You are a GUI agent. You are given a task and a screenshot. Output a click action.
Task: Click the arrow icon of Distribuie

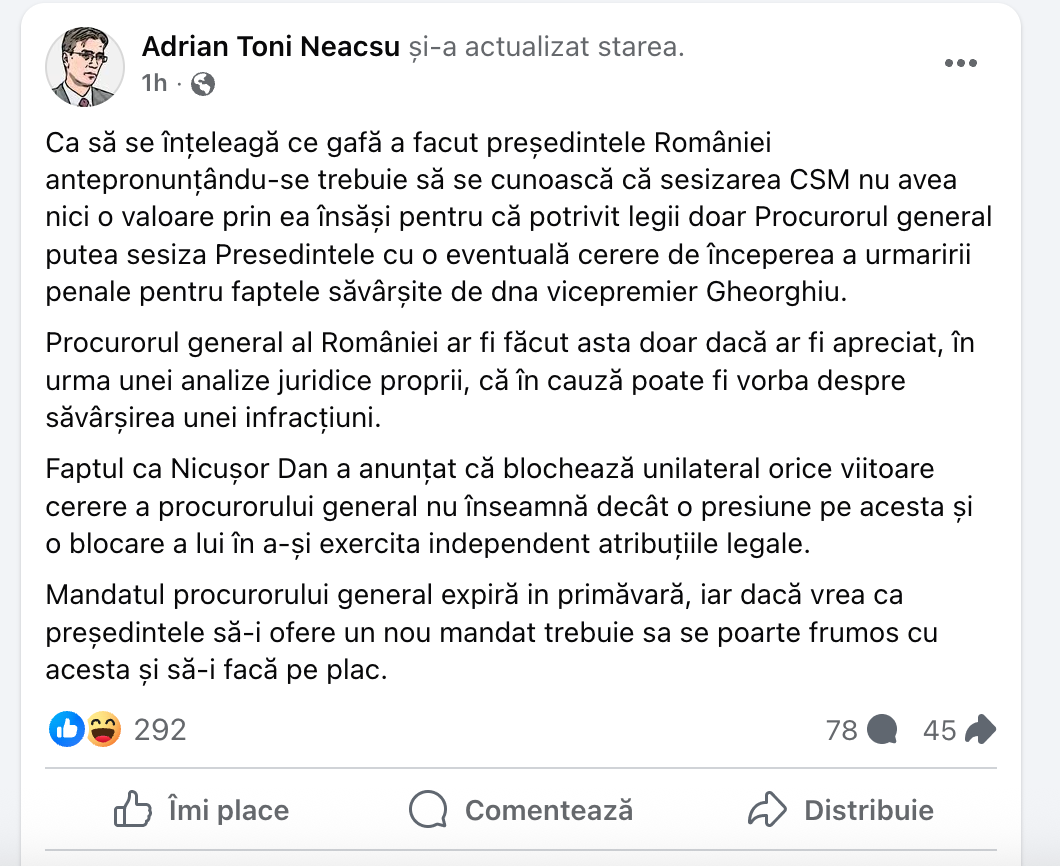pyautogui.click(x=769, y=809)
